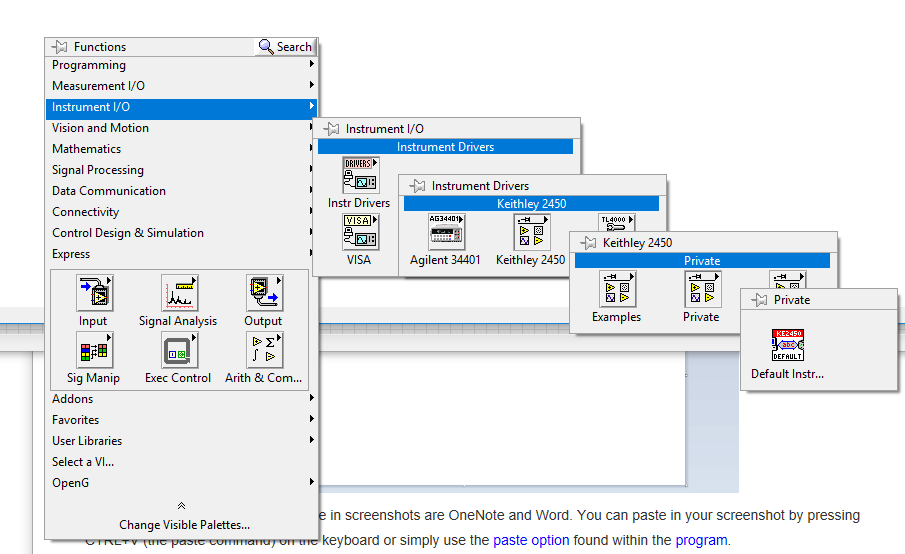Click the Instrument Drivers highlighted header
The width and height of the screenshot is (905, 554).
click(x=445, y=147)
